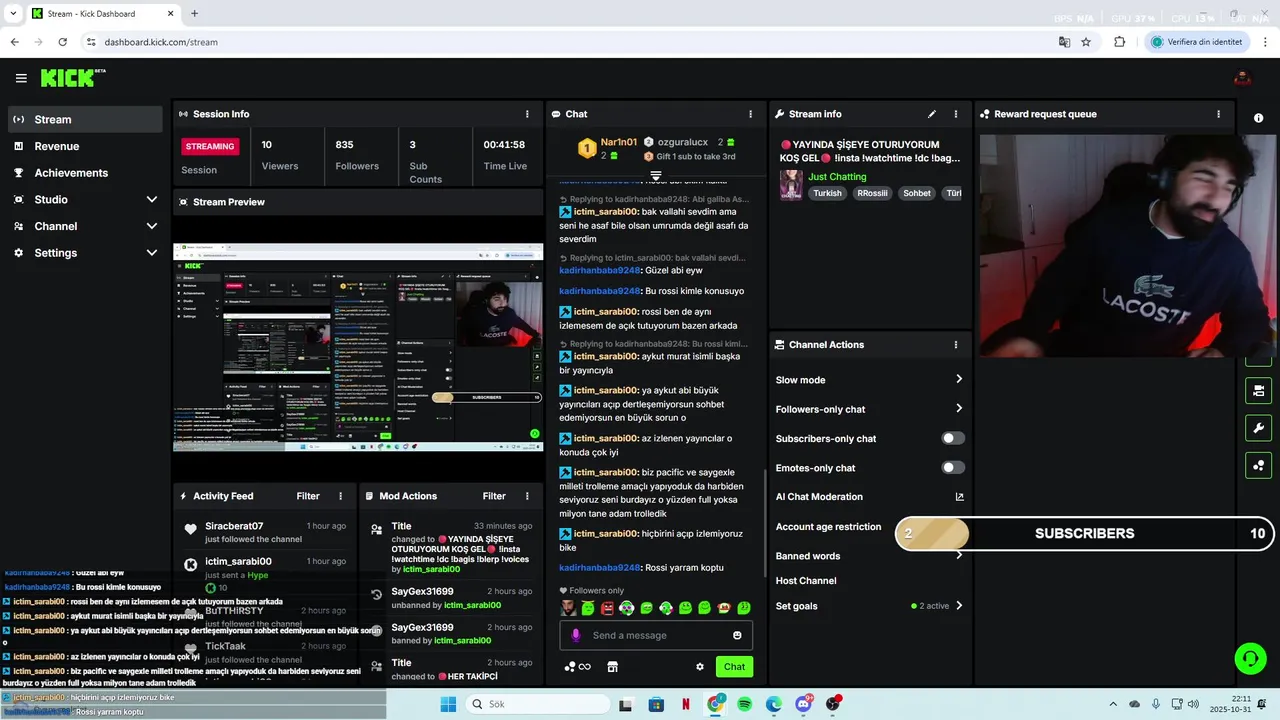Screen dimensions: 1280x720
Task: Open chat settings gear icon
Action: (700, 667)
